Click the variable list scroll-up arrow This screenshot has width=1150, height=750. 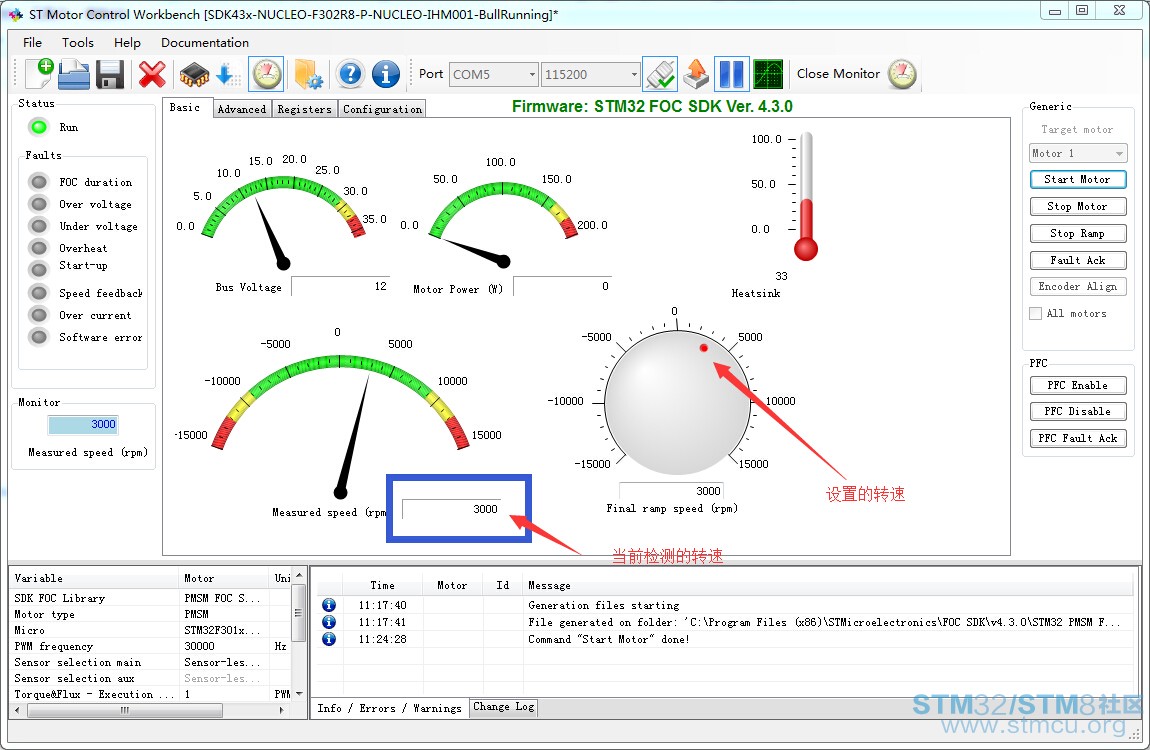299,575
